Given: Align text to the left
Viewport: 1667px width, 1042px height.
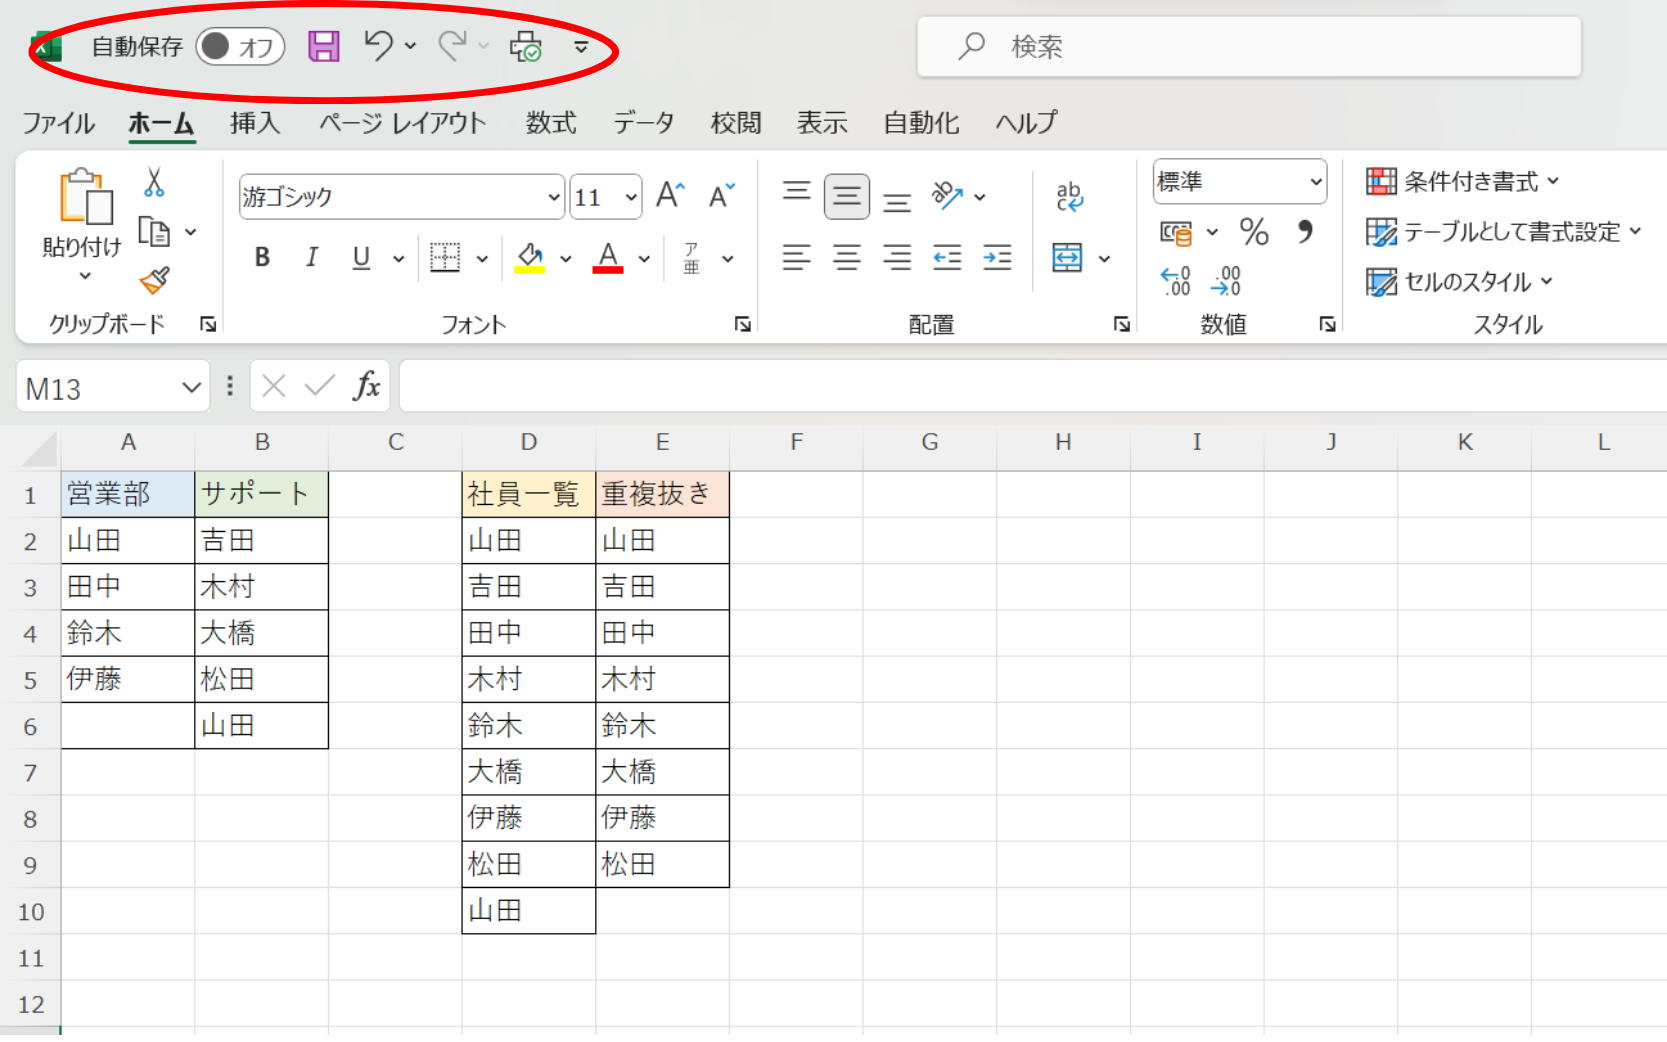Looking at the screenshot, I should click(x=796, y=258).
